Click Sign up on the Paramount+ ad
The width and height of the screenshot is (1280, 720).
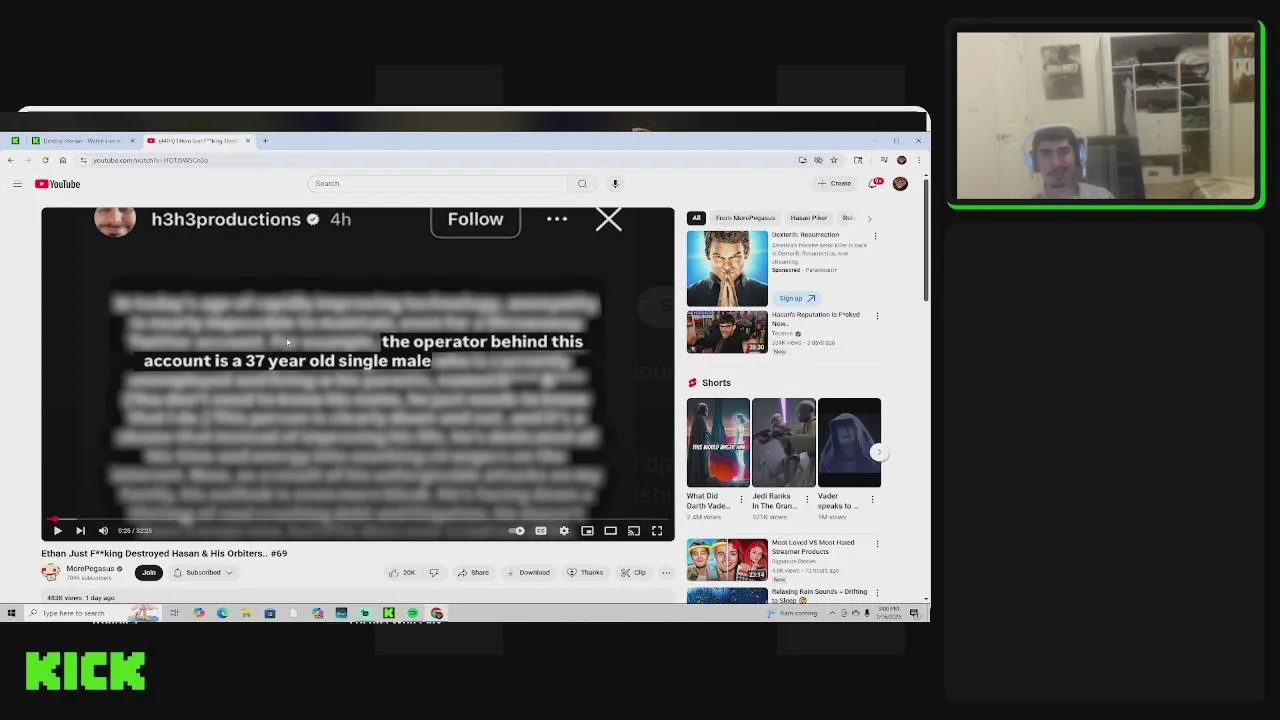797,298
